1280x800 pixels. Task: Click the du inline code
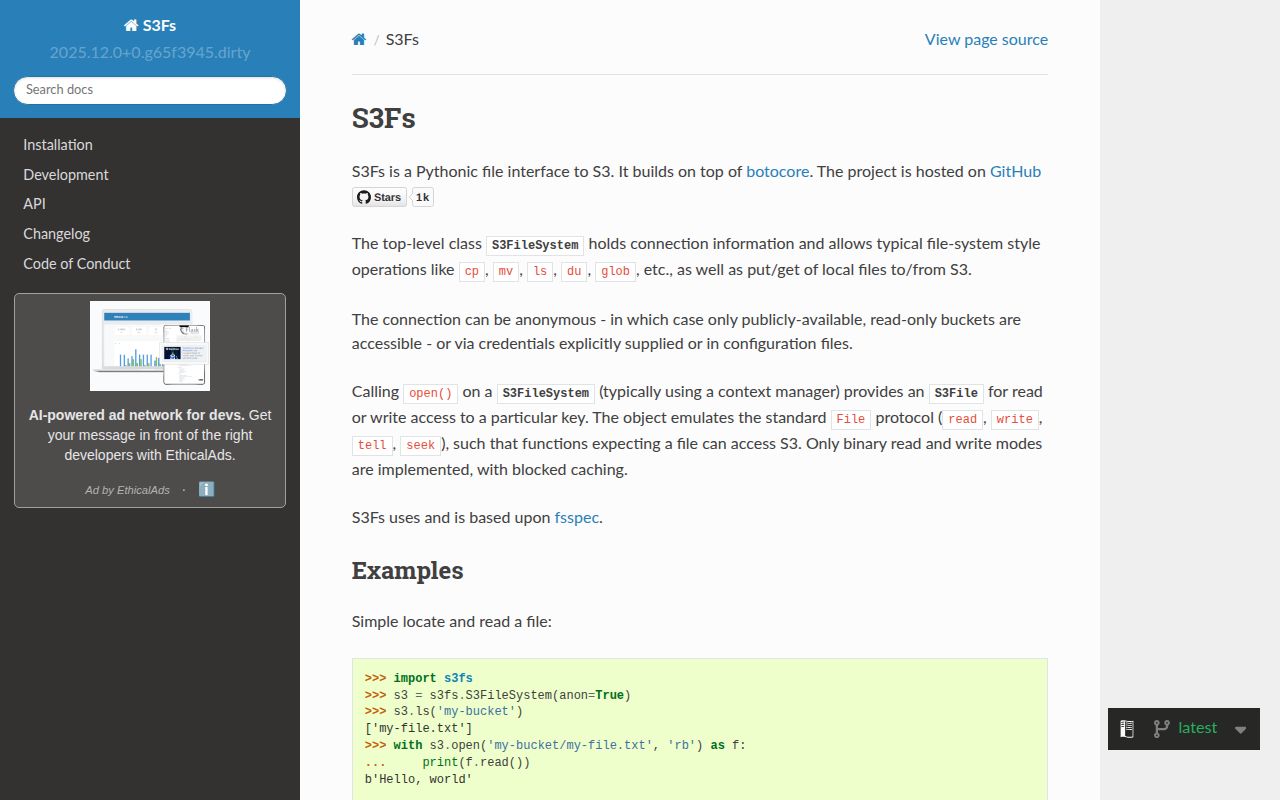click(574, 271)
